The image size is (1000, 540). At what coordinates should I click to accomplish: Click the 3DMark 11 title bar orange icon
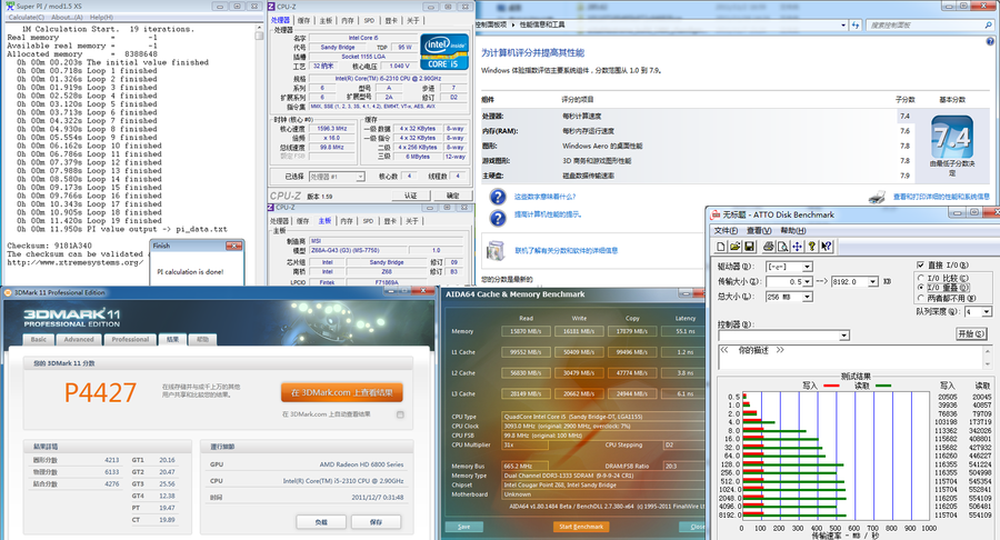pyautogui.click(x=8, y=293)
